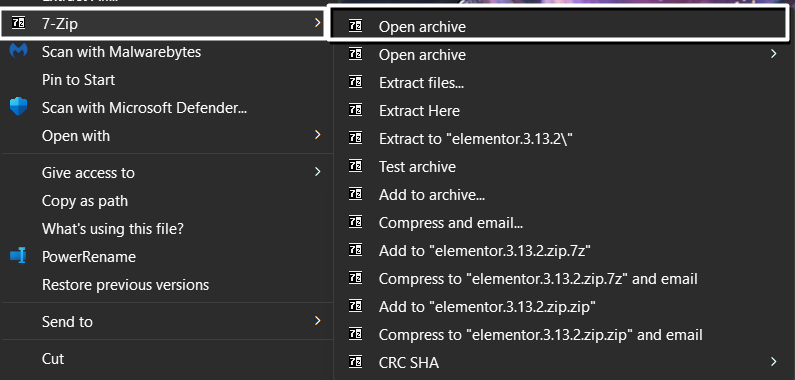Choose Add to "elementor.3.13.2.zip.7z"
The height and width of the screenshot is (380, 795).
[485, 250]
